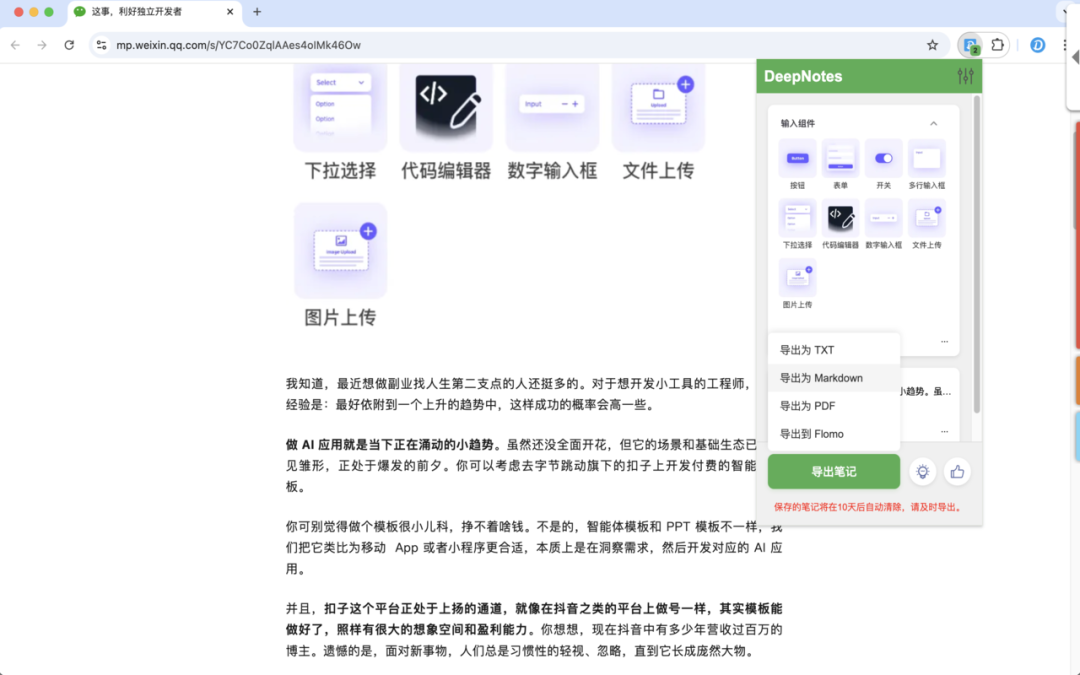The height and width of the screenshot is (675, 1080).
Task: Open DeepNotes settings sliders icon
Action: pyautogui.click(x=965, y=76)
